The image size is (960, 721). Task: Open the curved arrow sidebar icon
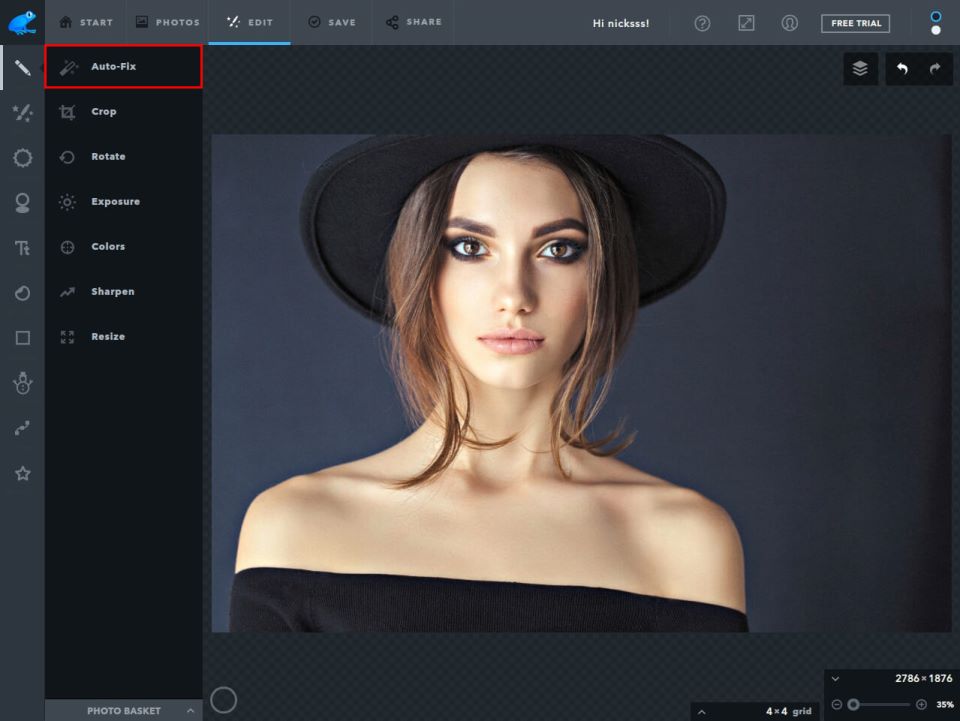[x=23, y=428]
